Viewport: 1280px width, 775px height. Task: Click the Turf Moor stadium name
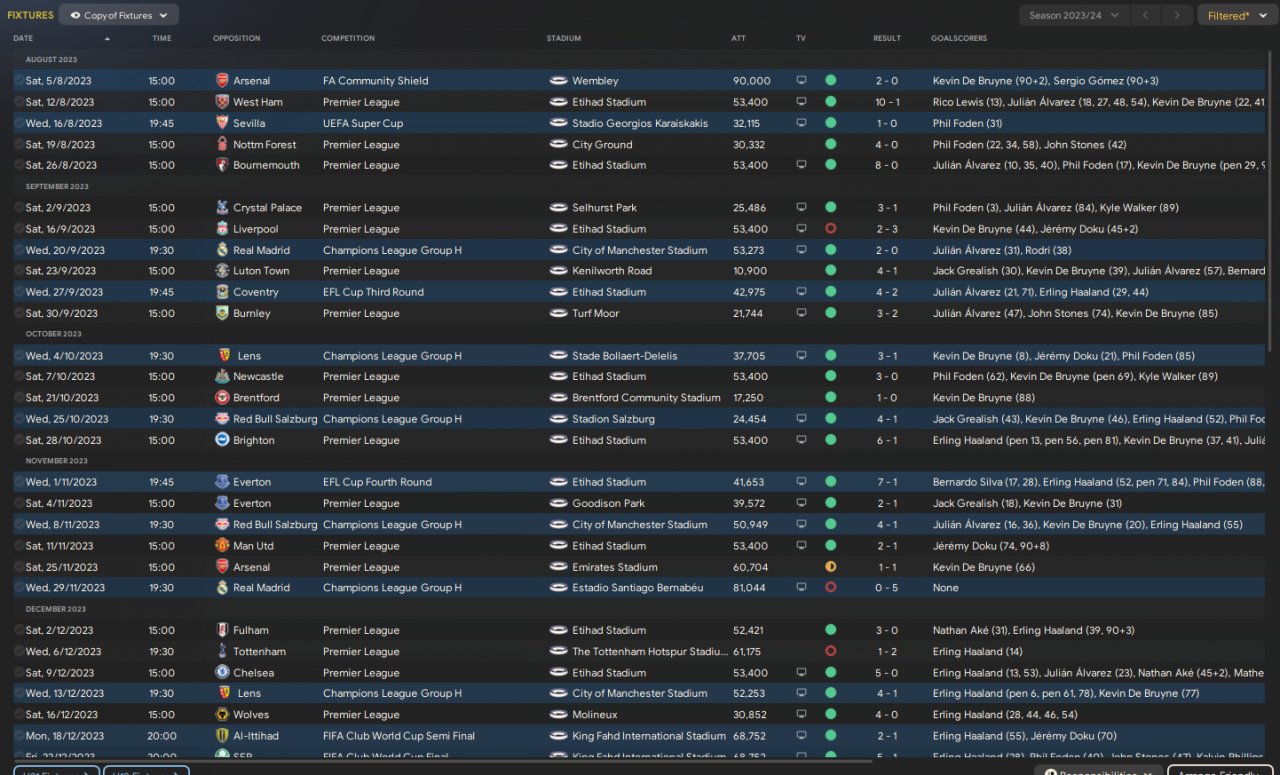(596, 313)
